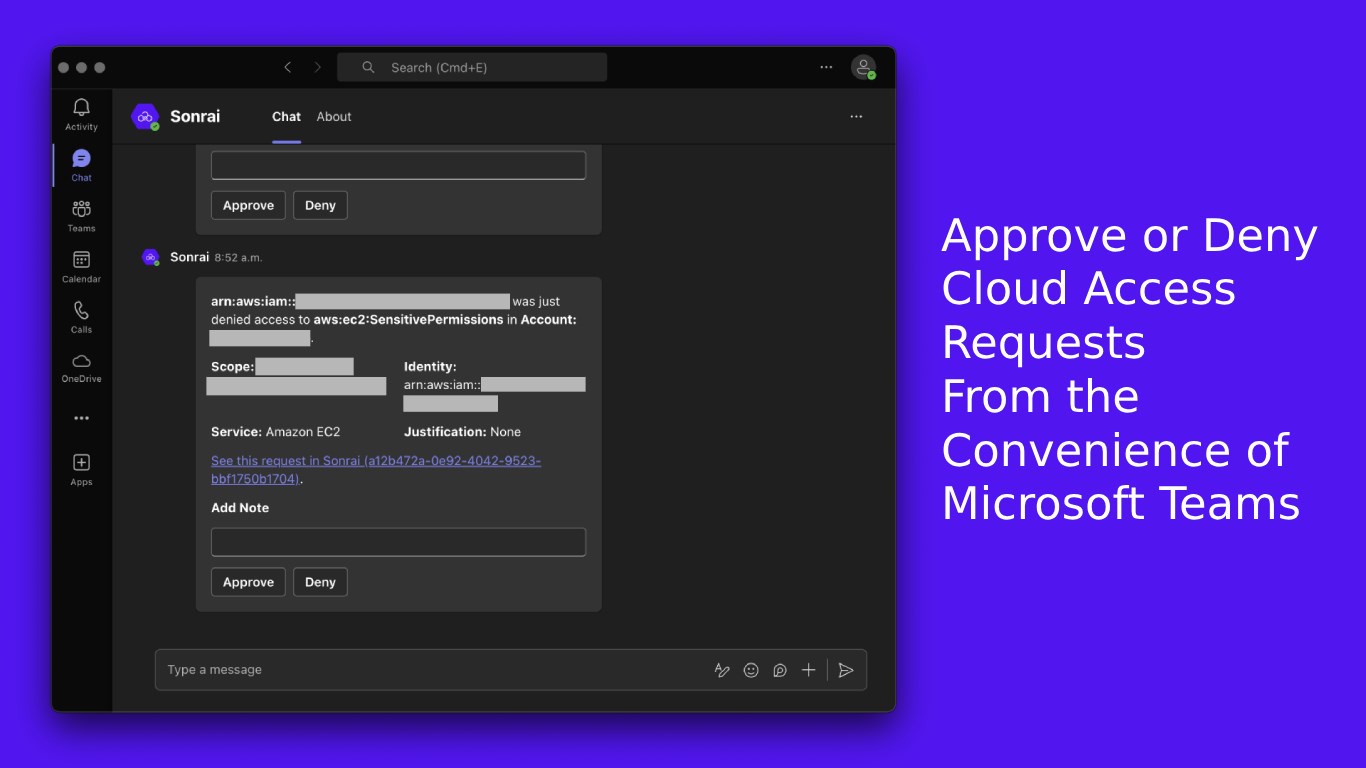Viewport: 1366px width, 768px height.
Task: Approve the EC2 SensitivePermissions request
Action: (248, 582)
